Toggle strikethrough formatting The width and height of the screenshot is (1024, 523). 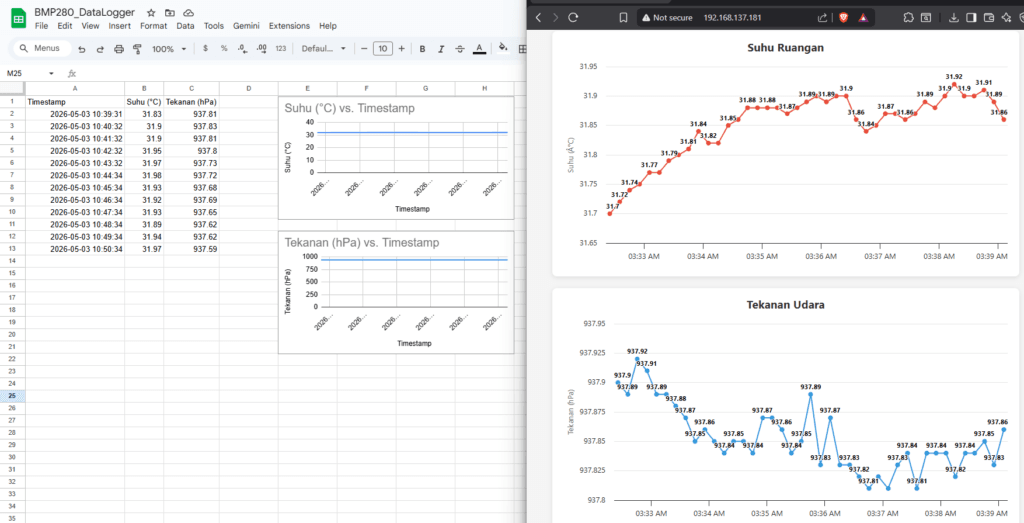[460, 48]
